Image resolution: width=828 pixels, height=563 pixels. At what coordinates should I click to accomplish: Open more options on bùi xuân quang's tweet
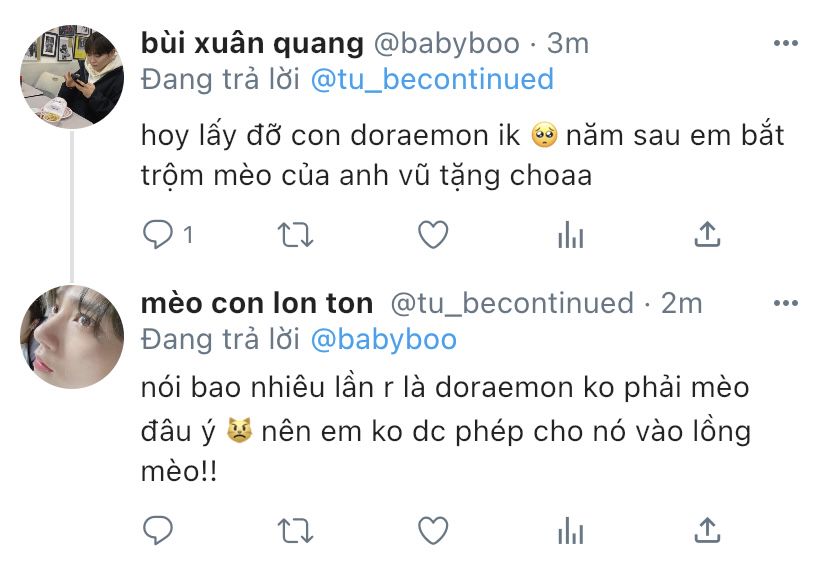click(785, 43)
